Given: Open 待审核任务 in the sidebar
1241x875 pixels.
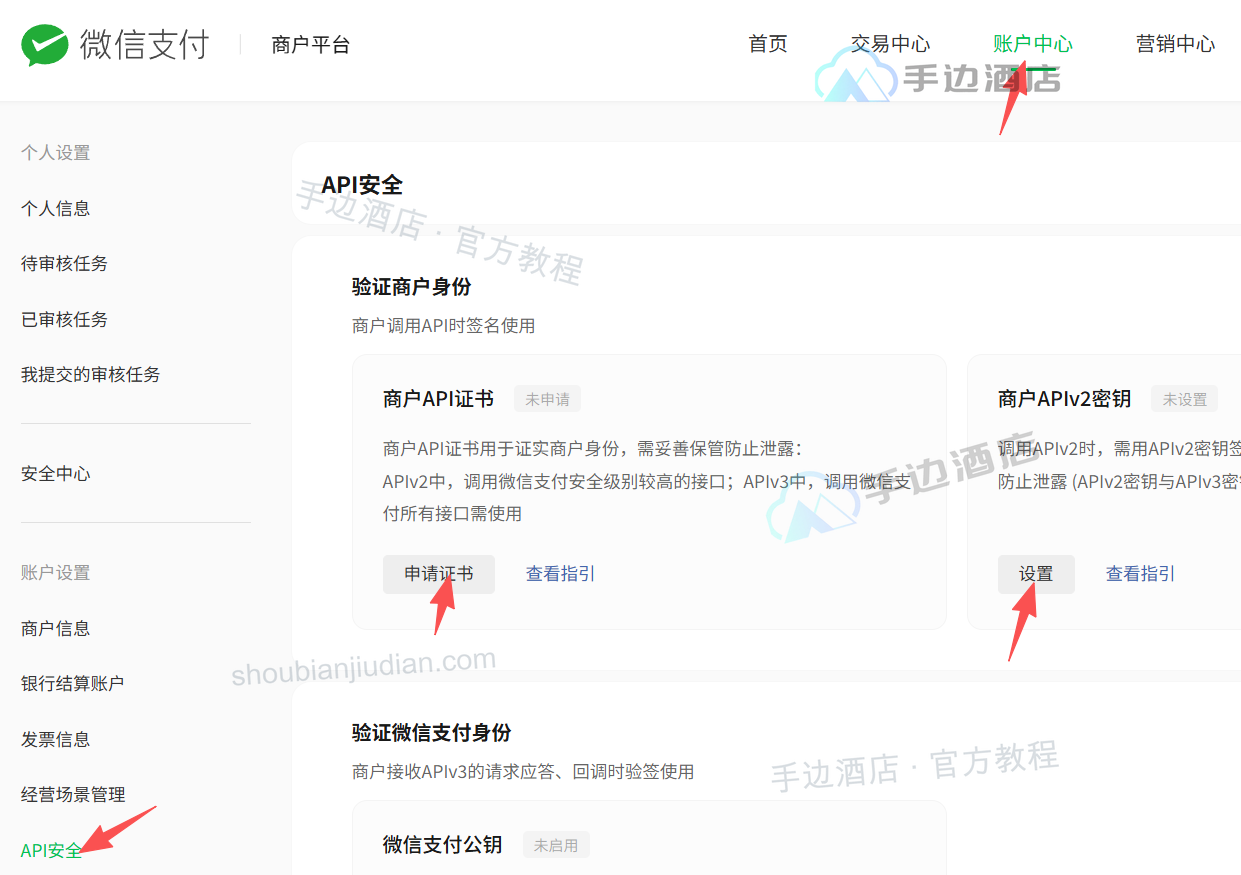Looking at the screenshot, I should point(65,263).
